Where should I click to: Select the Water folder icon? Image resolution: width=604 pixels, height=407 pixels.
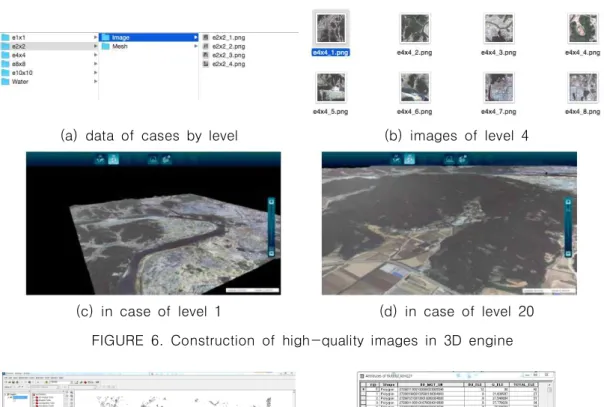(5, 82)
